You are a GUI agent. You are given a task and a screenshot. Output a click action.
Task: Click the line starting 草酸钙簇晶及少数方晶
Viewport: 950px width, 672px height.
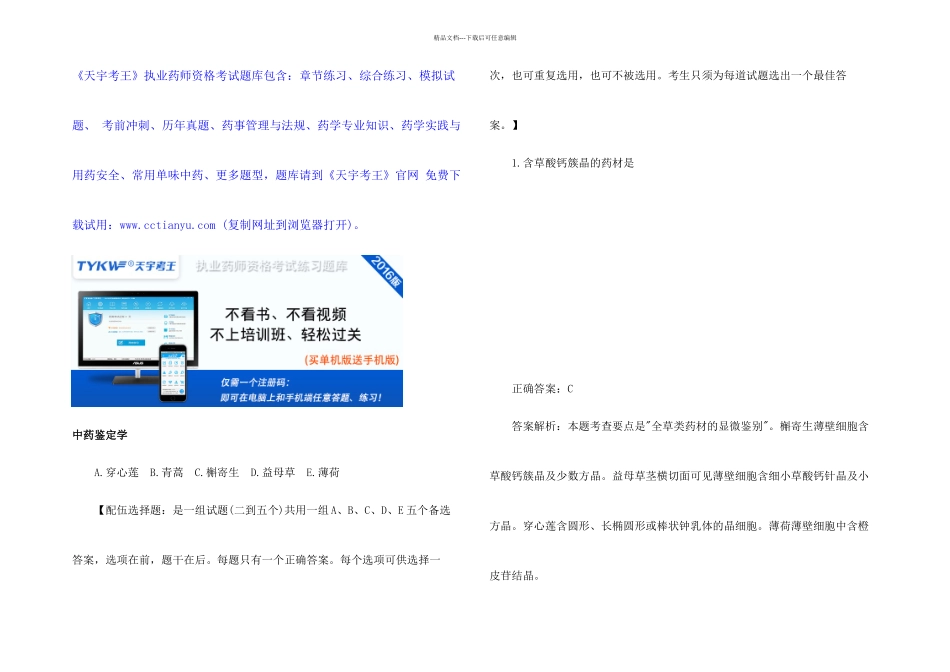pyautogui.click(x=679, y=476)
